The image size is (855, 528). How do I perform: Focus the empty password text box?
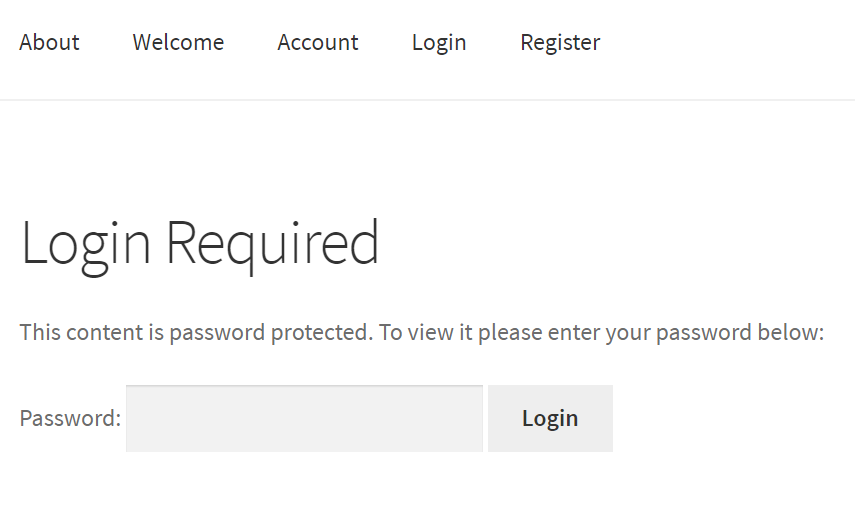click(304, 418)
